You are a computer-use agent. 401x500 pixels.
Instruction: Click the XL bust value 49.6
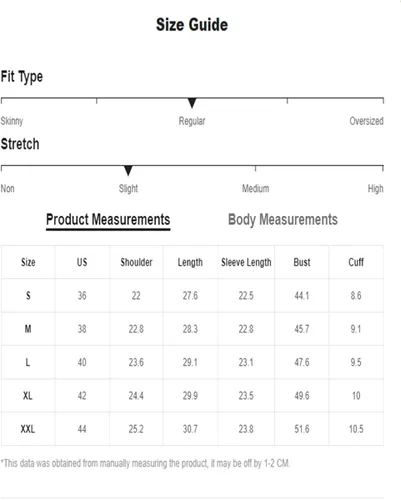click(x=302, y=395)
